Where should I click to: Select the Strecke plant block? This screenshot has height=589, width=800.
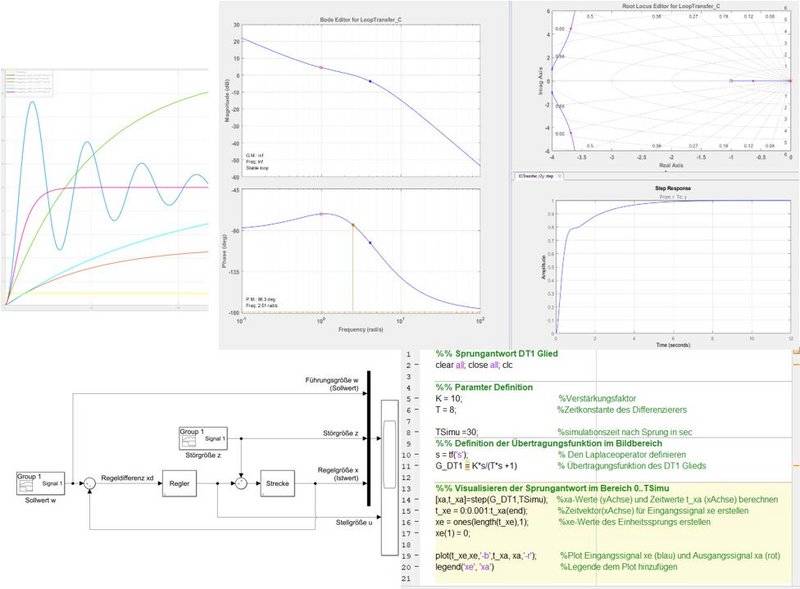(x=277, y=482)
